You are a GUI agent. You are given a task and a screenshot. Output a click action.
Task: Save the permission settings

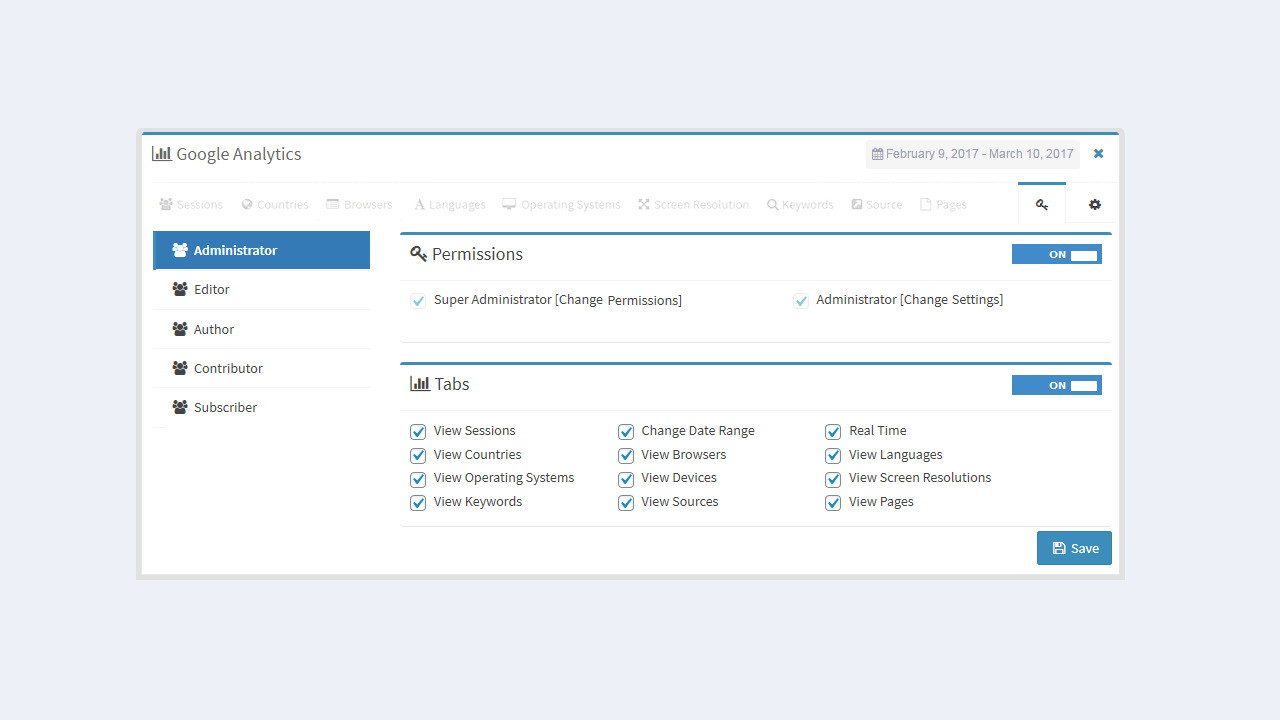[1074, 548]
